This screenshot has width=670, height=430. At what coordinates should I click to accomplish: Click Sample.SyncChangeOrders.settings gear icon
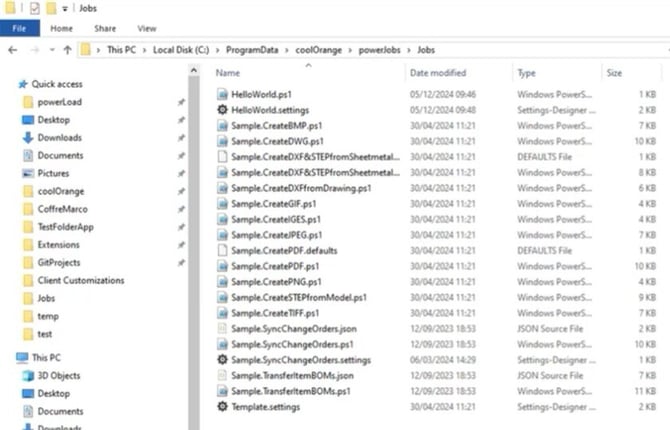222,360
